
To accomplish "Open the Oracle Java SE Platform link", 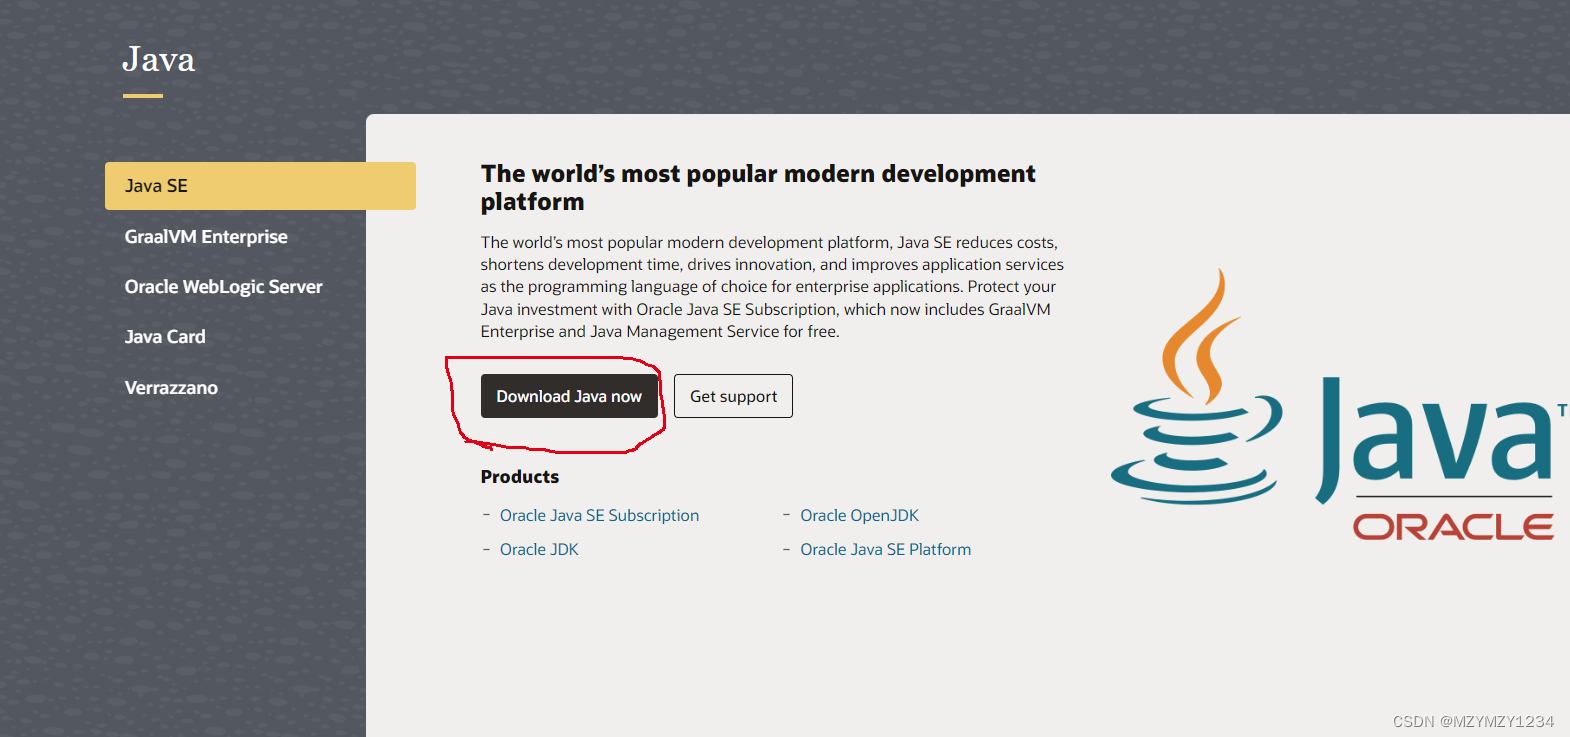I will [x=885, y=549].
